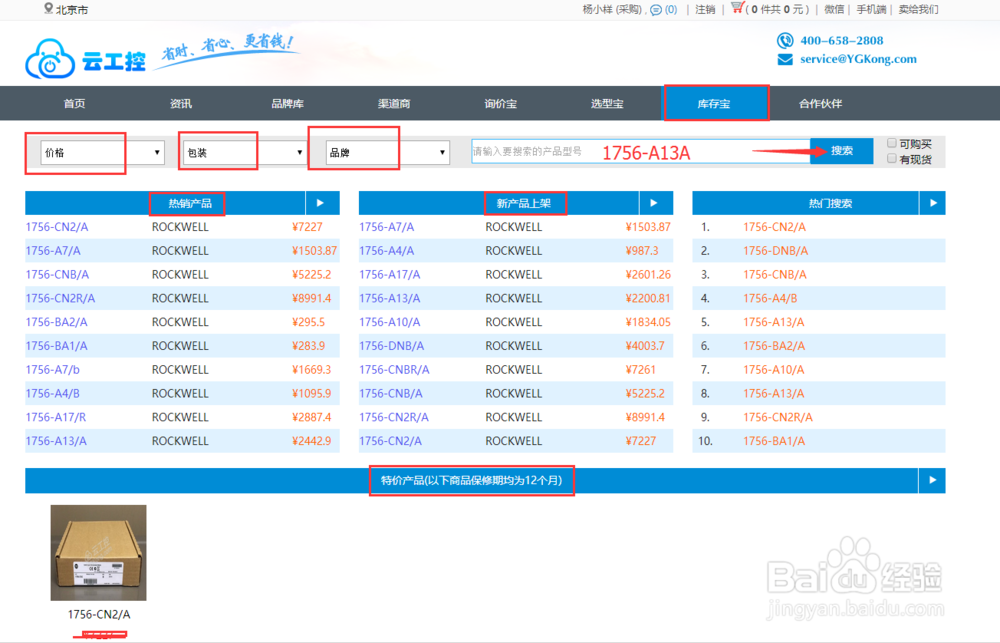Click hot search item 2 1756-DNB/A

coord(776,251)
